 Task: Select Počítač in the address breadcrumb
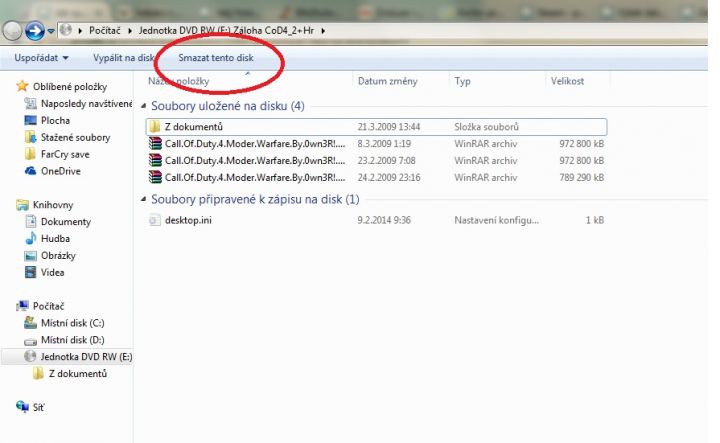[105, 31]
